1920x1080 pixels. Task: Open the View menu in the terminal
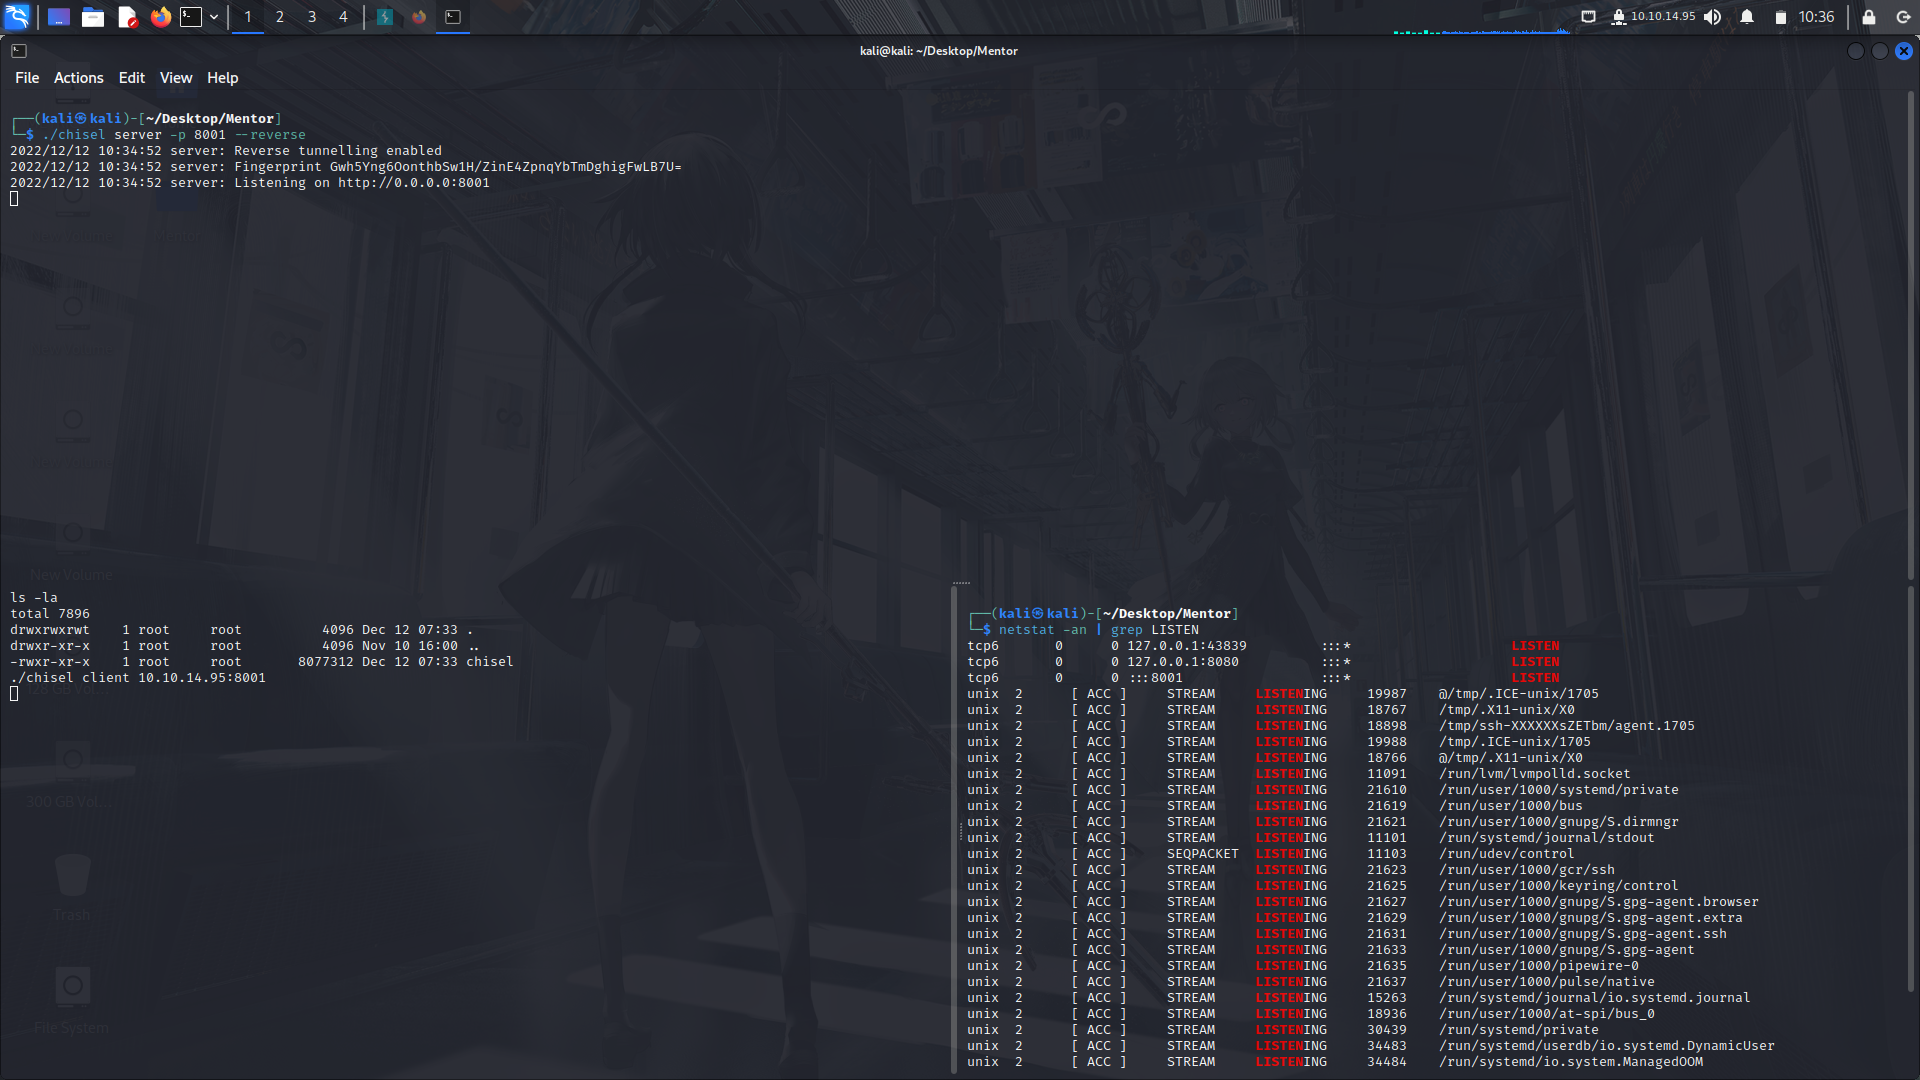point(175,77)
